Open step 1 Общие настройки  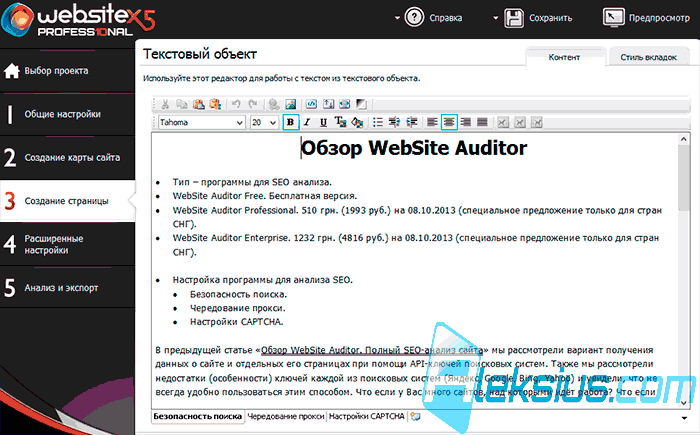67,114
